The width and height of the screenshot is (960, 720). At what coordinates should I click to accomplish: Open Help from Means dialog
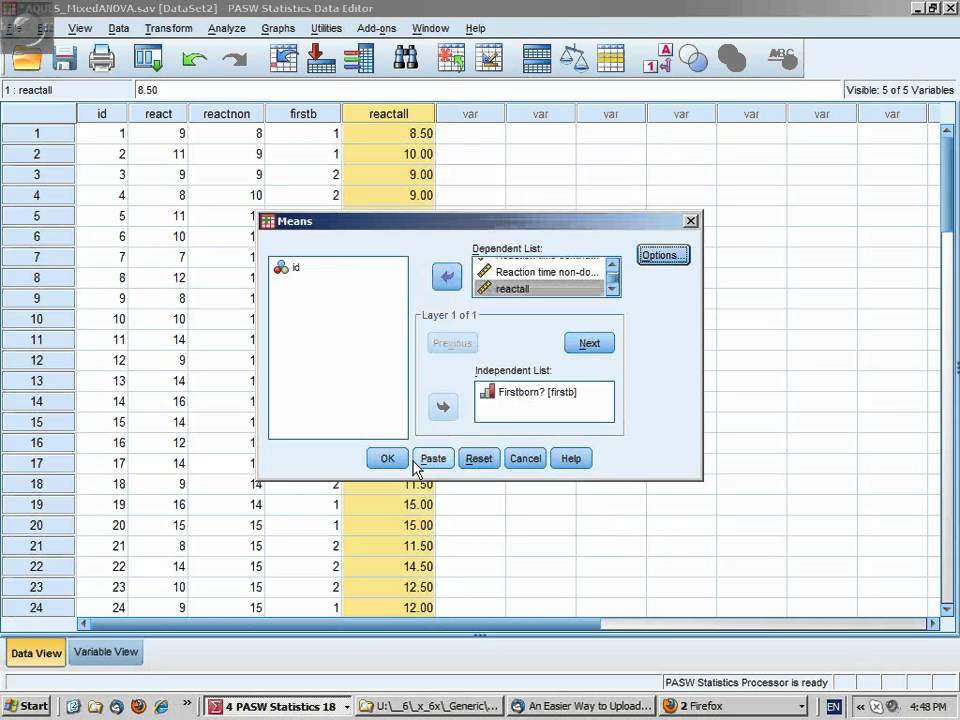point(571,459)
